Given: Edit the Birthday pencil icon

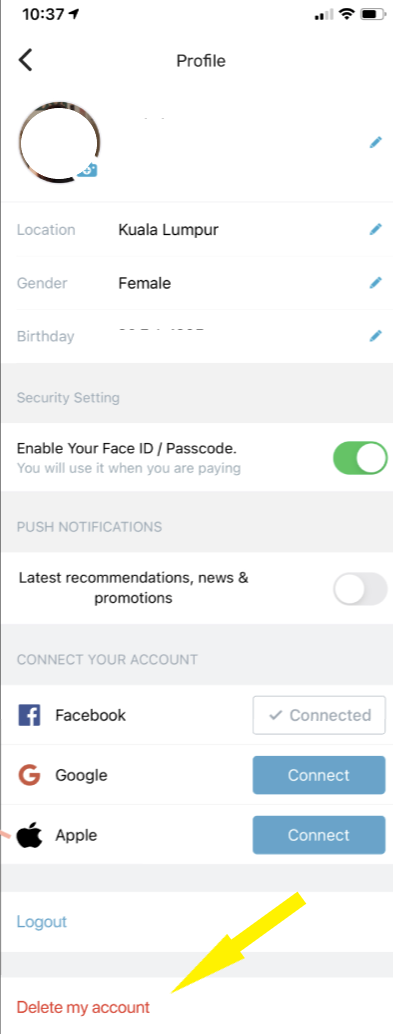Looking at the screenshot, I should tap(375, 336).
